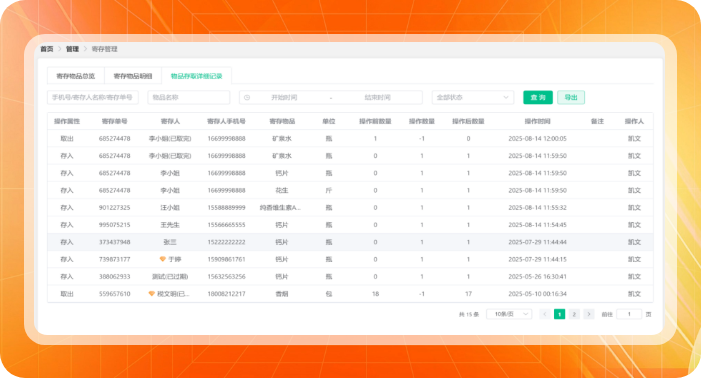This screenshot has width=701, height=378.
Task: Open the 全部状态 status dropdown
Action: point(473,97)
